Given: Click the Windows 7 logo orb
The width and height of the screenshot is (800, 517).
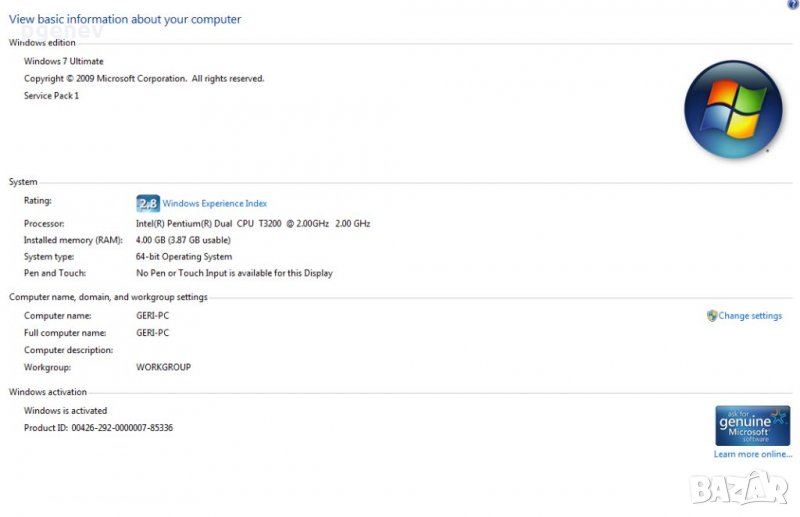Looking at the screenshot, I should 732,109.
